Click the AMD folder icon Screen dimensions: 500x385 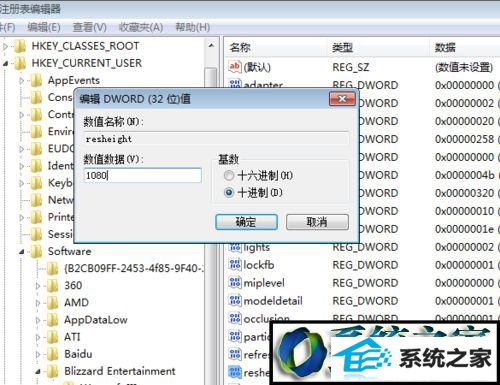(52, 302)
